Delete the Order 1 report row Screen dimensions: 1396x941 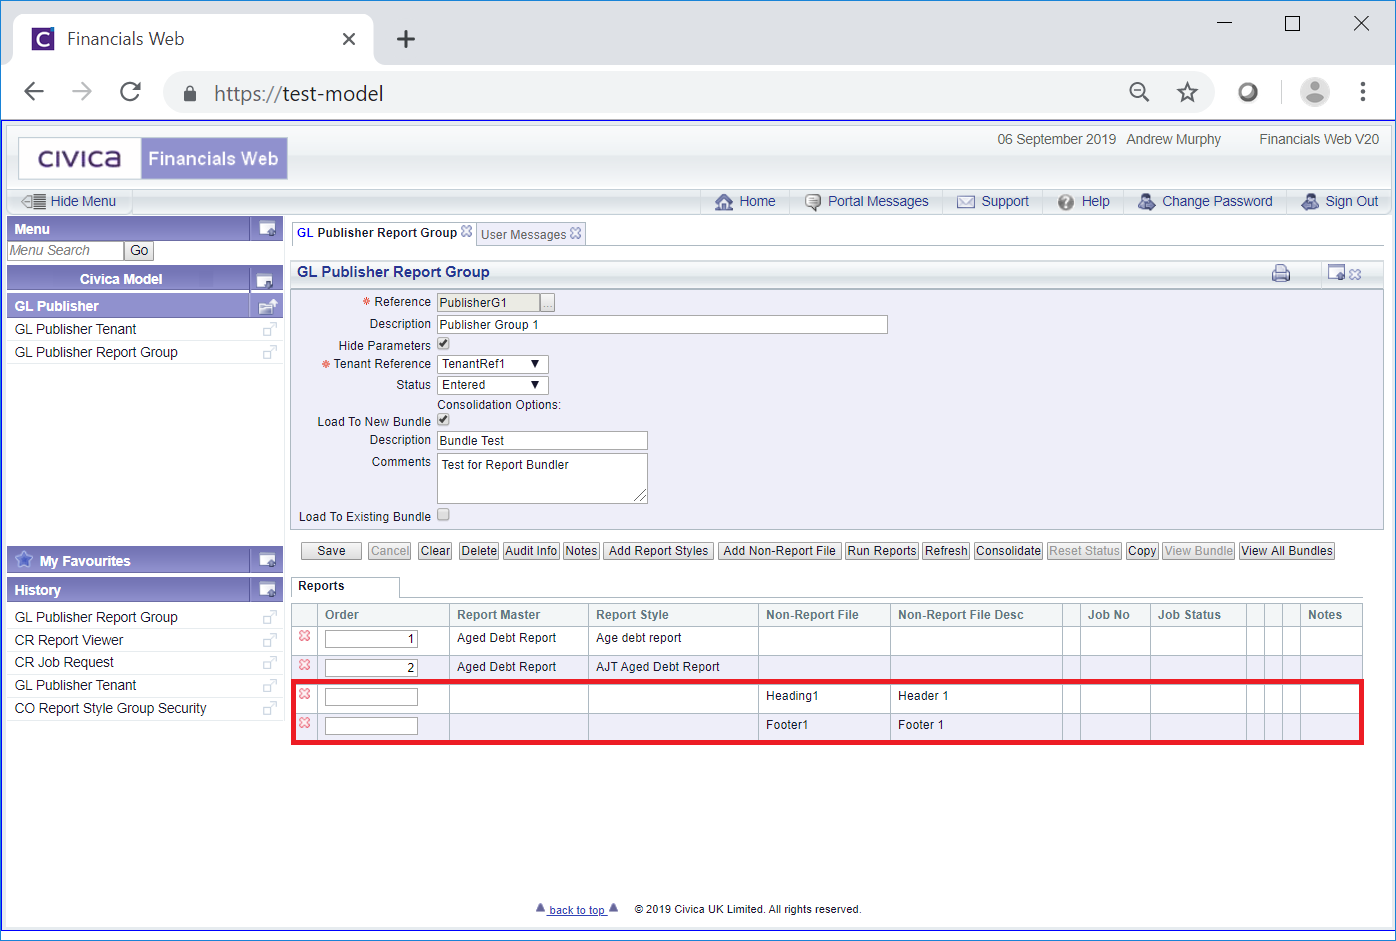pyautogui.click(x=305, y=636)
